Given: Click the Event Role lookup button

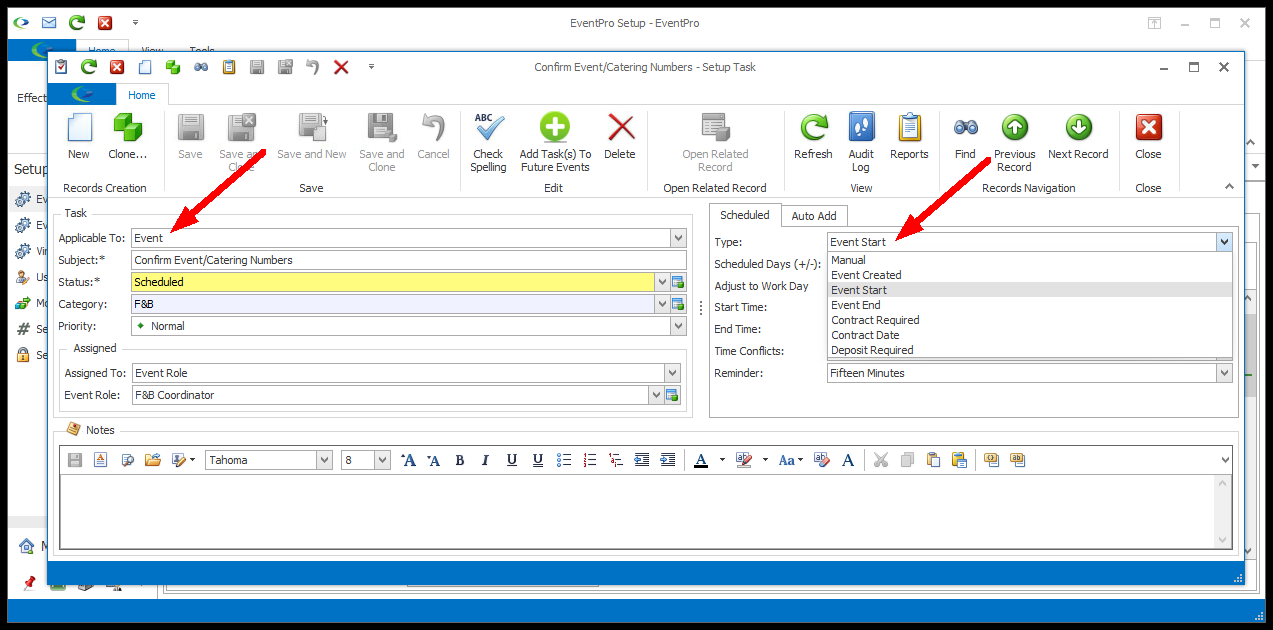Looking at the screenshot, I should 672,395.
